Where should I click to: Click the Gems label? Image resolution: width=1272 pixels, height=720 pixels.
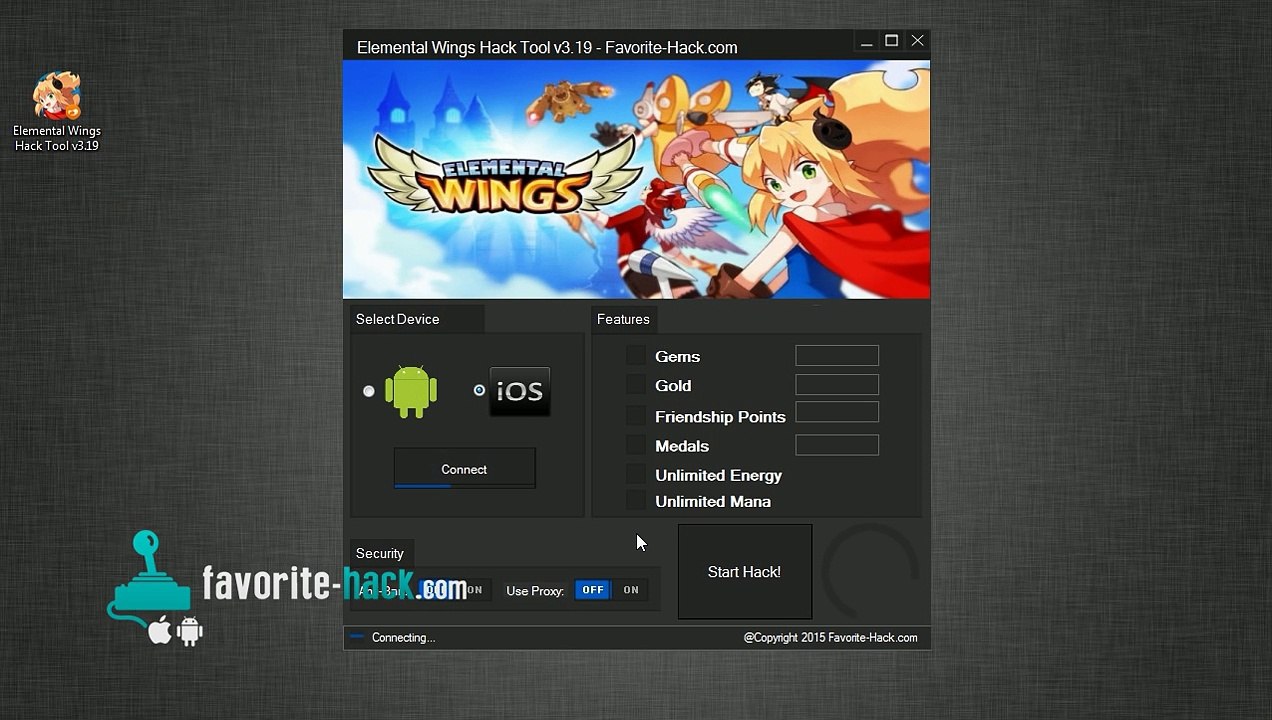pos(678,356)
